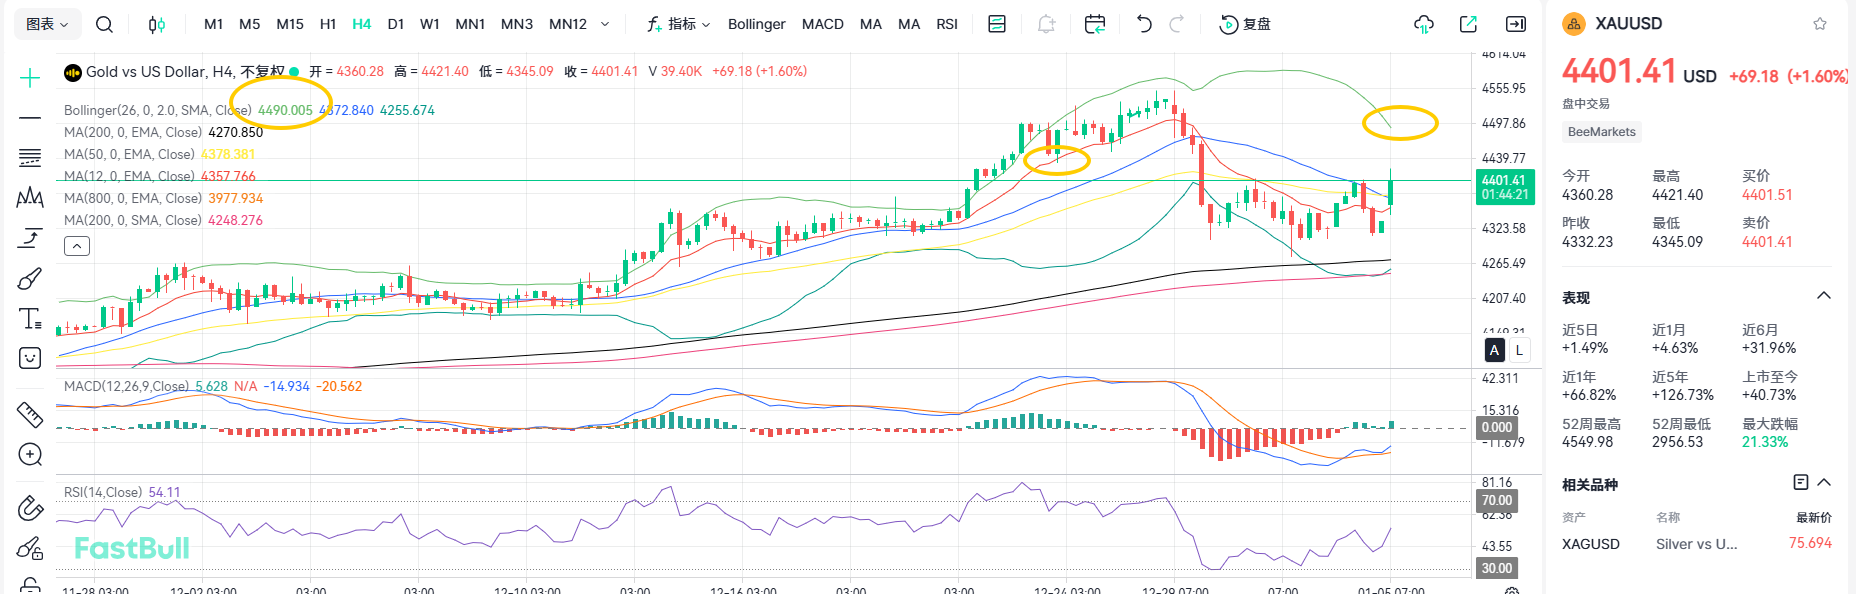The height and width of the screenshot is (594, 1856).
Task: Open chart share/export icon
Action: 1468,24
